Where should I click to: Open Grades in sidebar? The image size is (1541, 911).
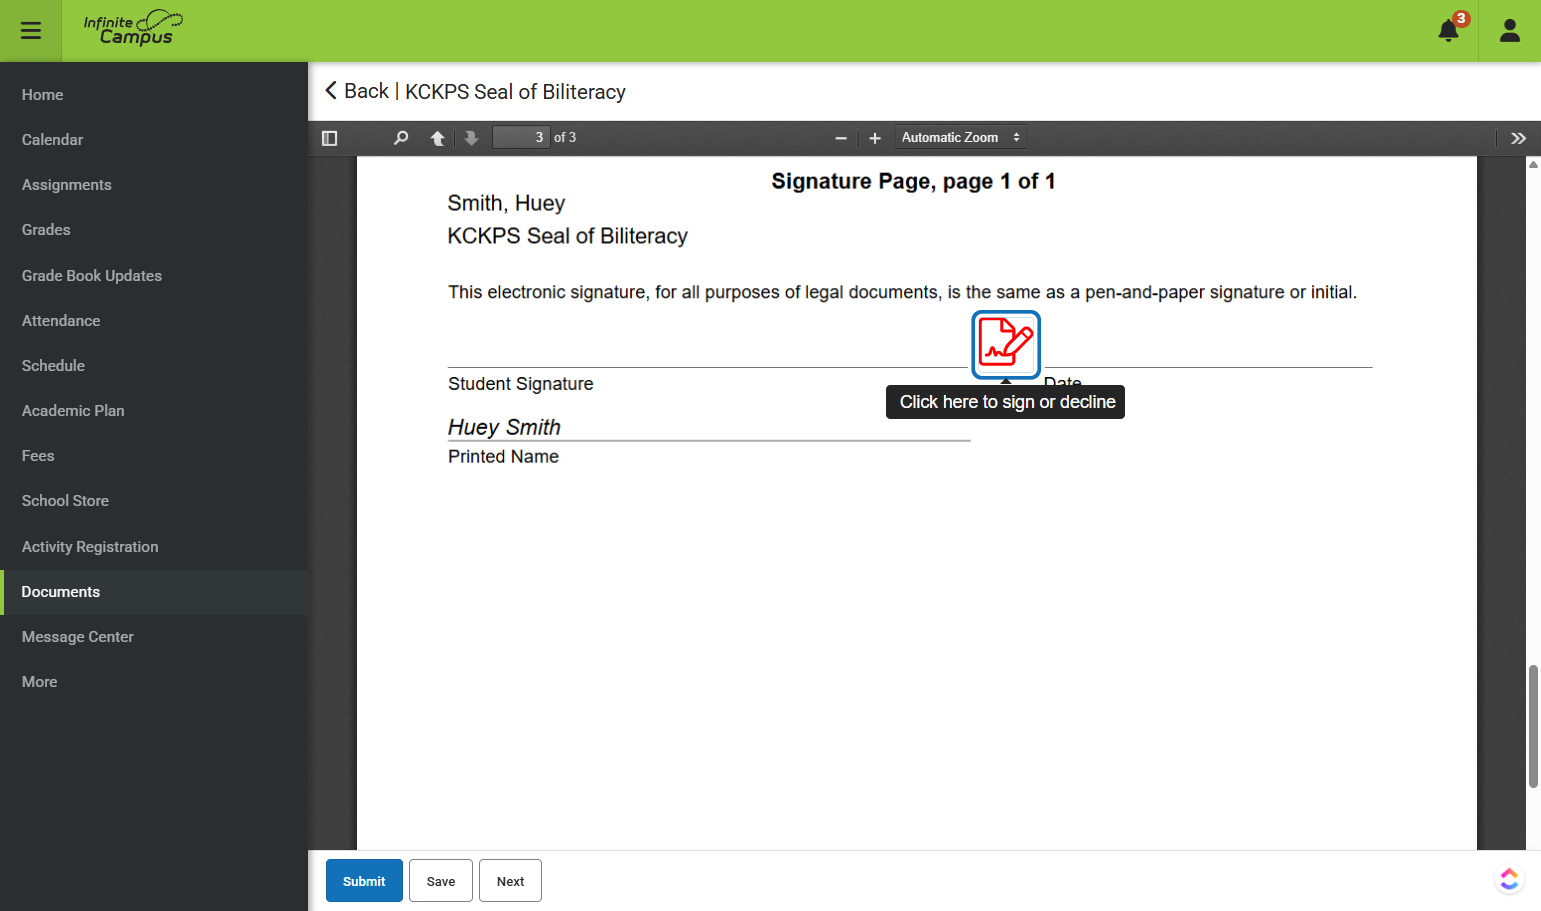(x=154, y=230)
